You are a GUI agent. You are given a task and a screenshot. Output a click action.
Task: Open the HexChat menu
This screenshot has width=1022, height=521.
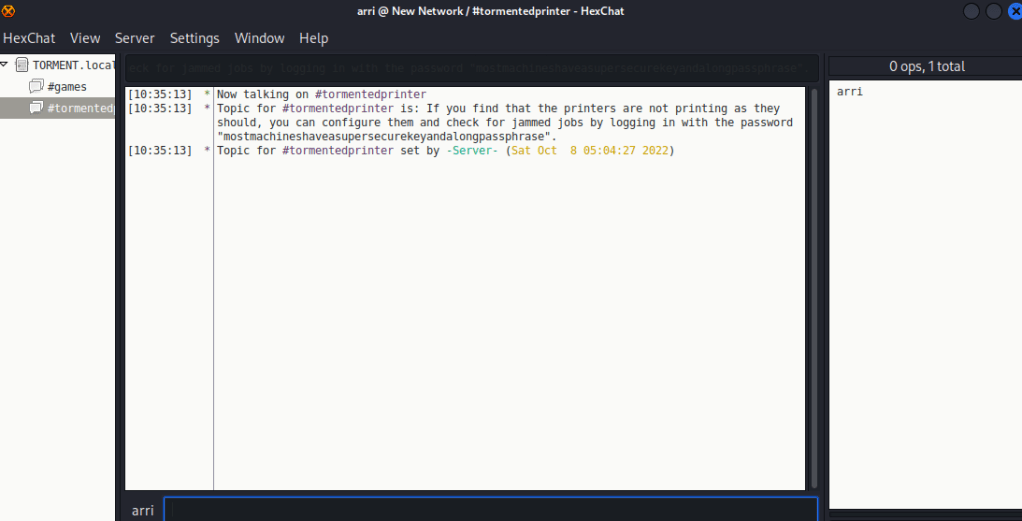[x=27, y=38]
